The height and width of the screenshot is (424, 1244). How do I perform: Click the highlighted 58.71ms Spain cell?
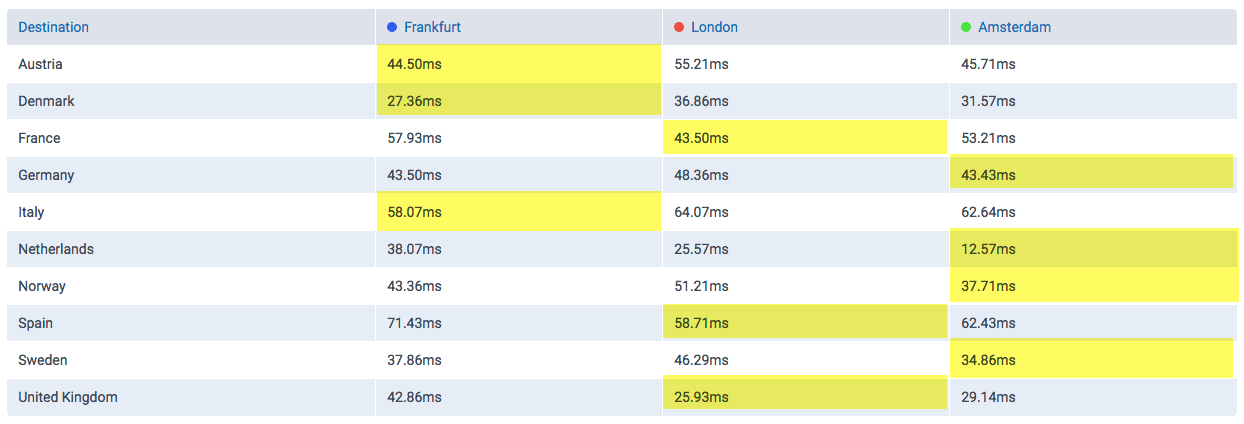point(805,322)
